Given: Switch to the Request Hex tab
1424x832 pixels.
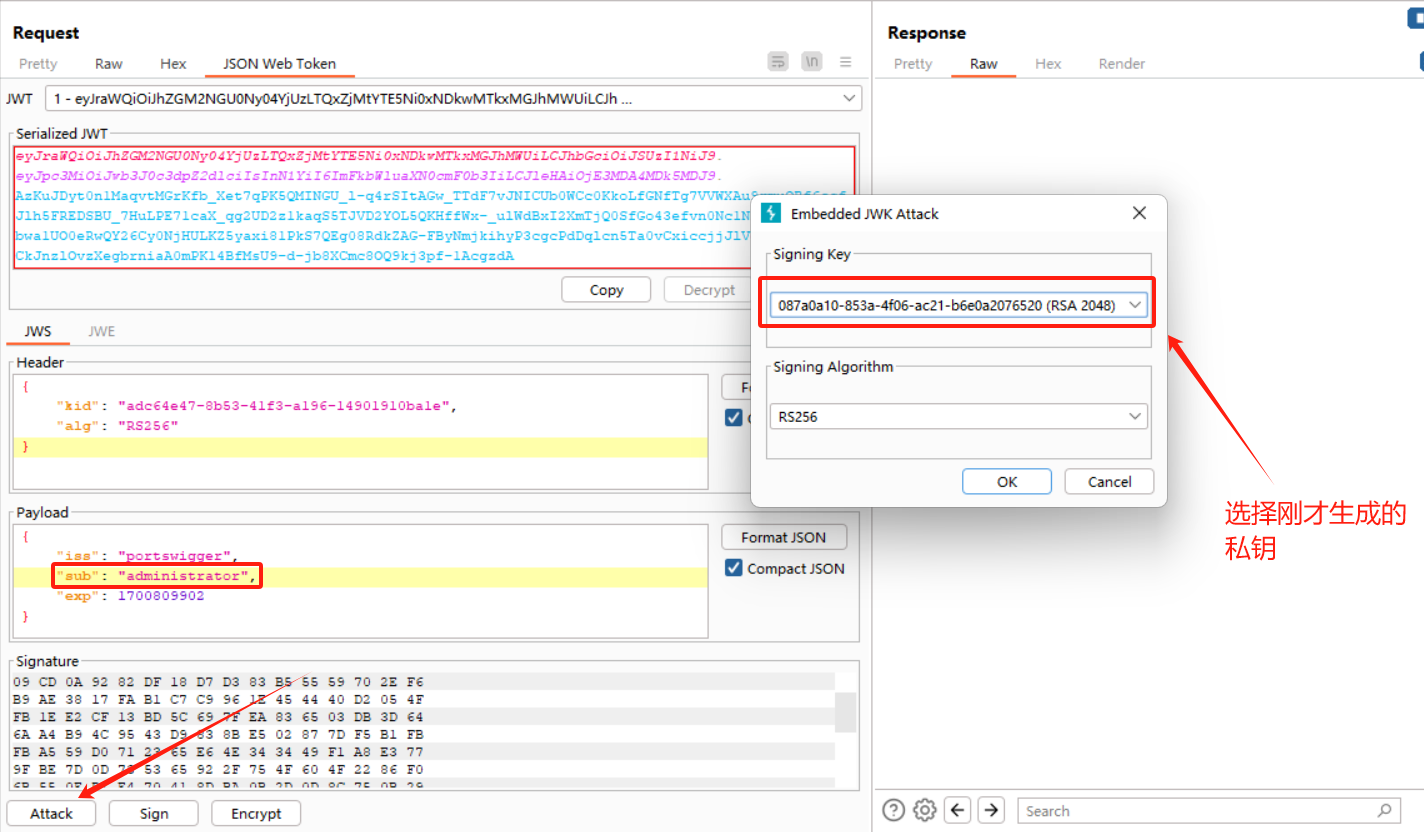Looking at the screenshot, I should [x=173, y=63].
